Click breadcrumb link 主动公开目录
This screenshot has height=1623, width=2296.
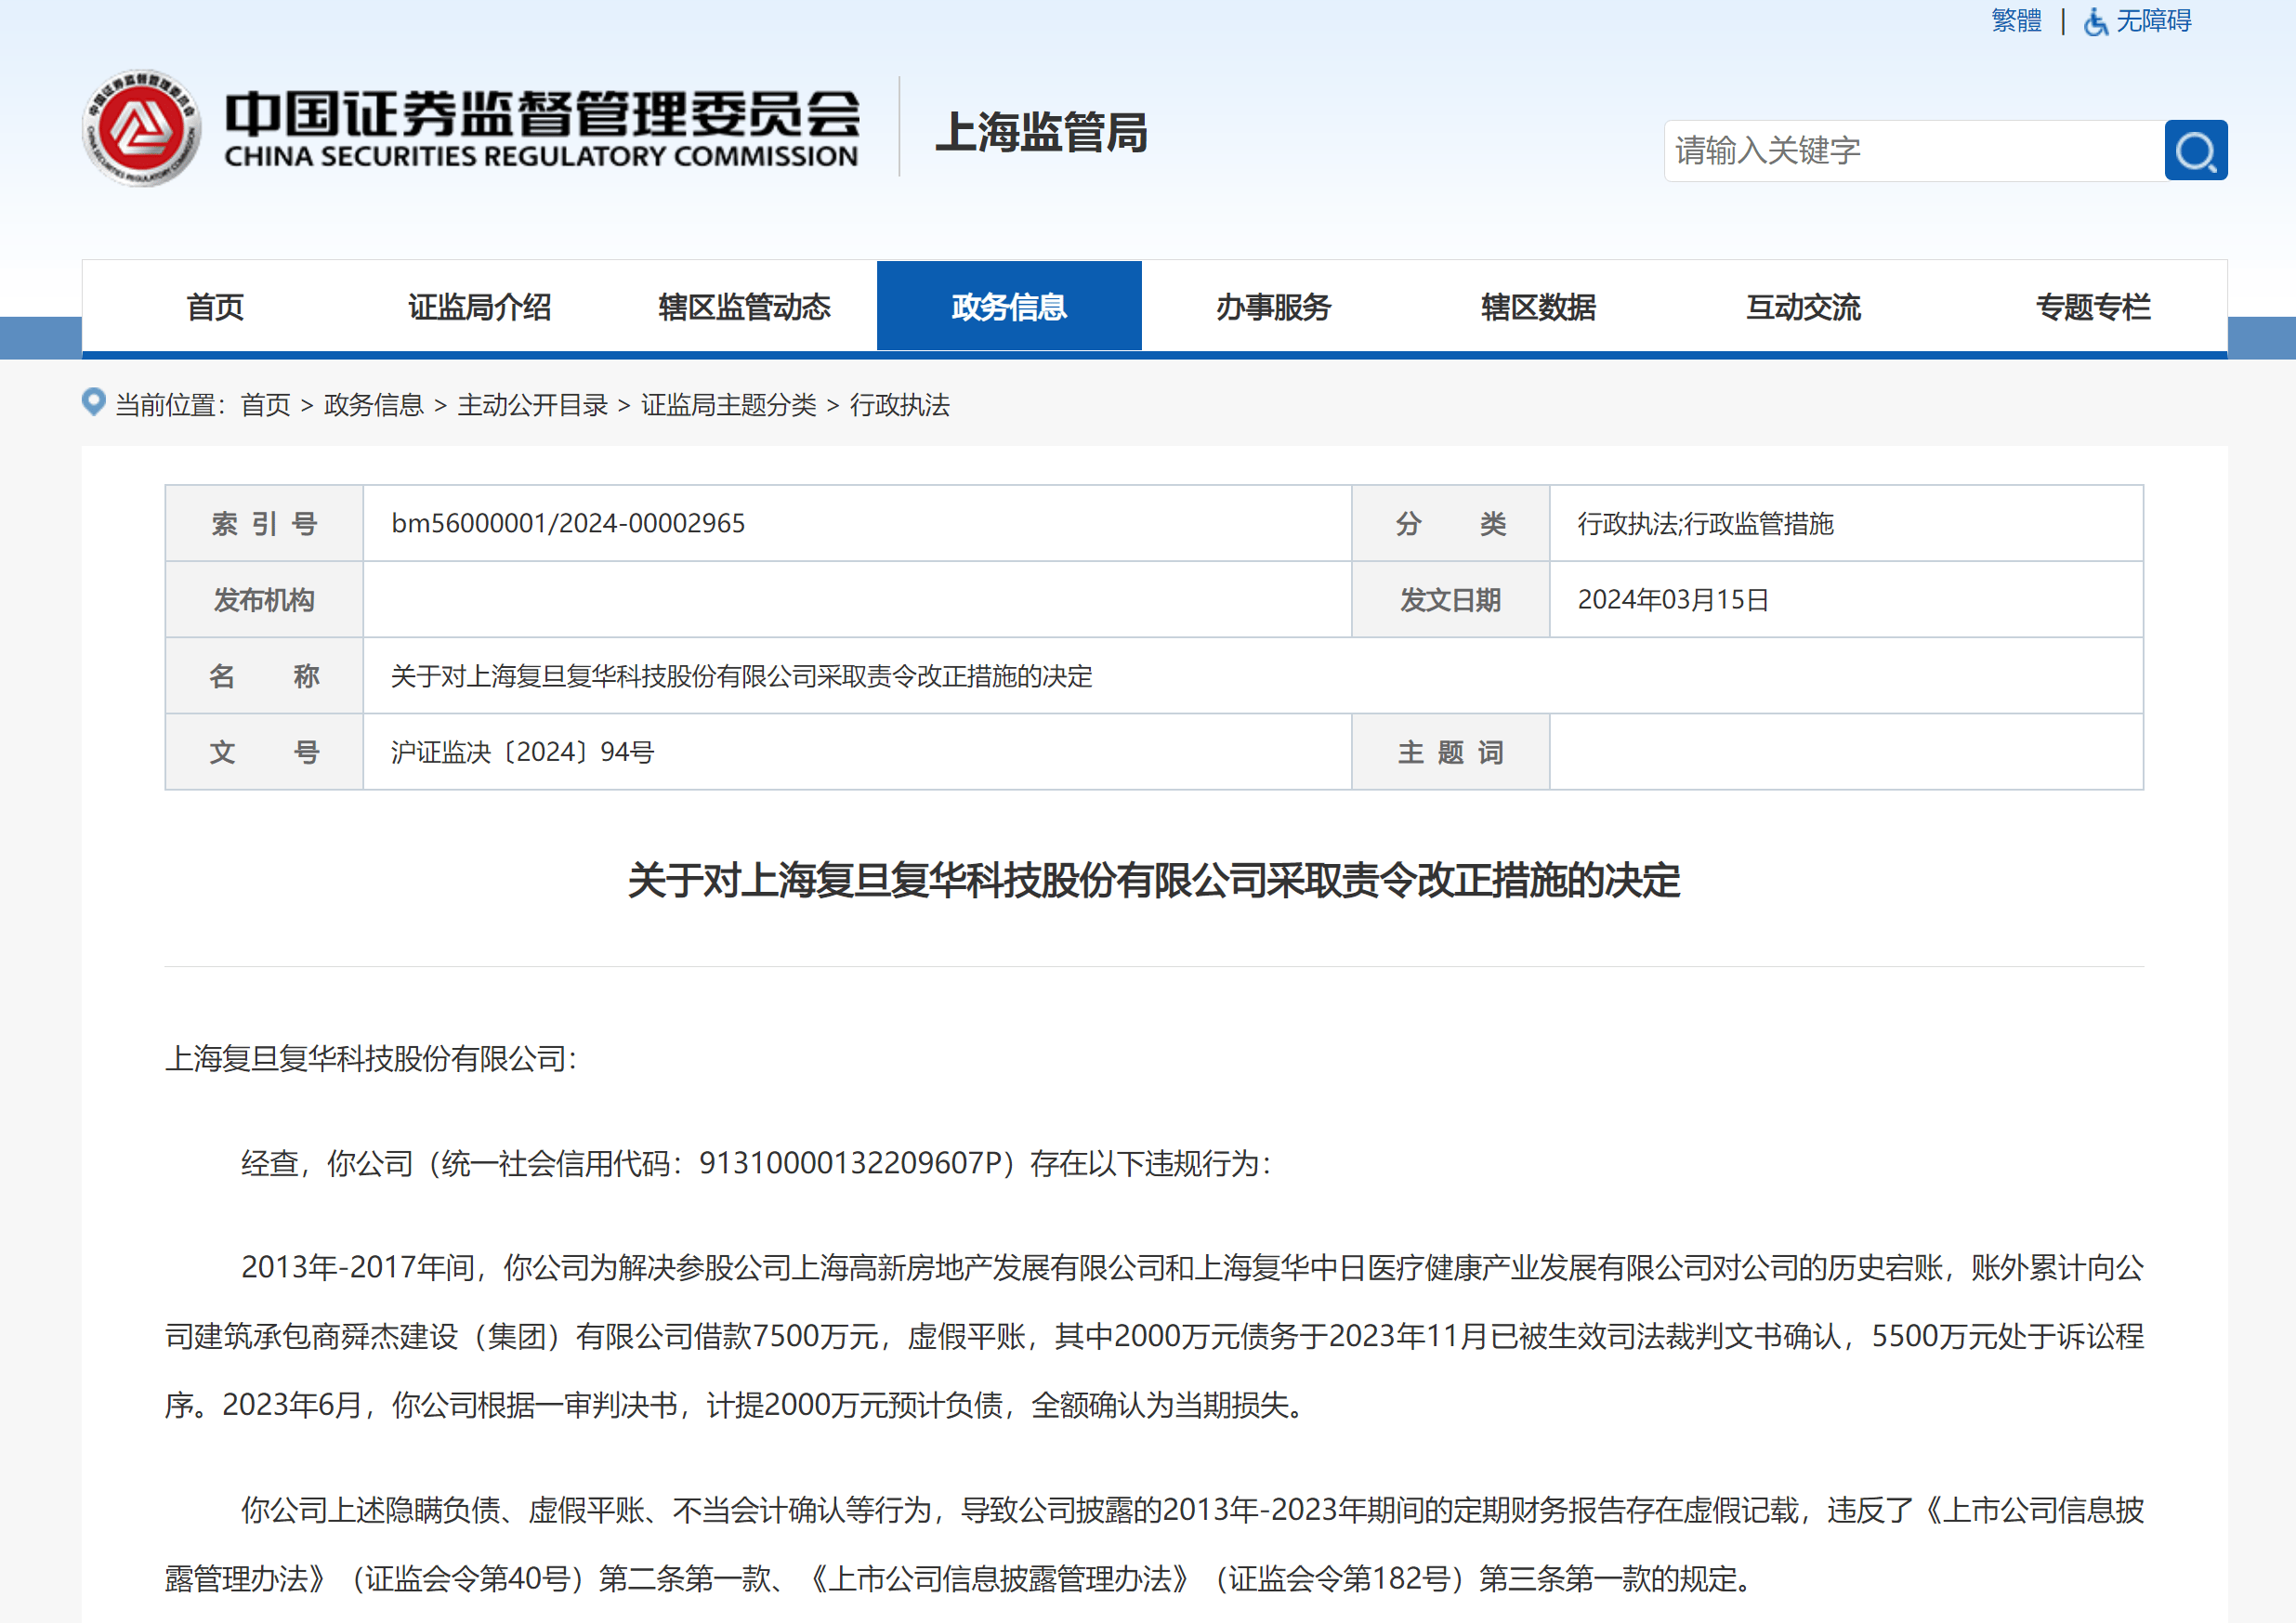[x=531, y=406]
